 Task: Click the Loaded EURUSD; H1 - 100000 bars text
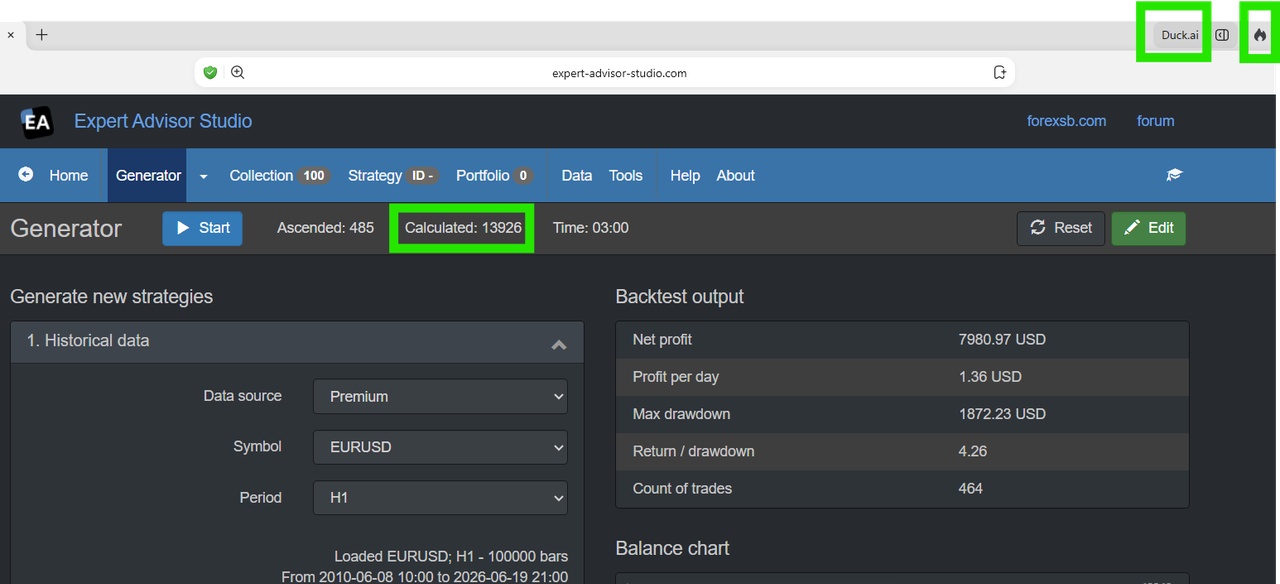451,556
